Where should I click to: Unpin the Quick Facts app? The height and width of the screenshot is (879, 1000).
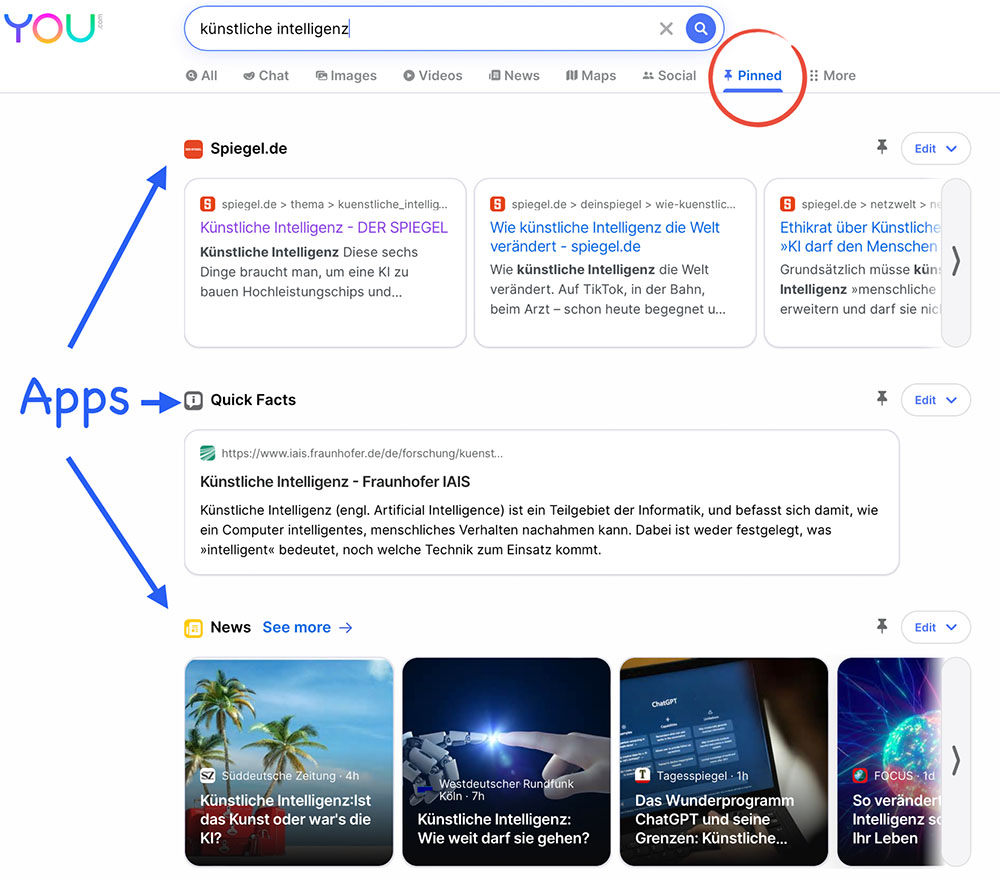(x=882, y=399)
